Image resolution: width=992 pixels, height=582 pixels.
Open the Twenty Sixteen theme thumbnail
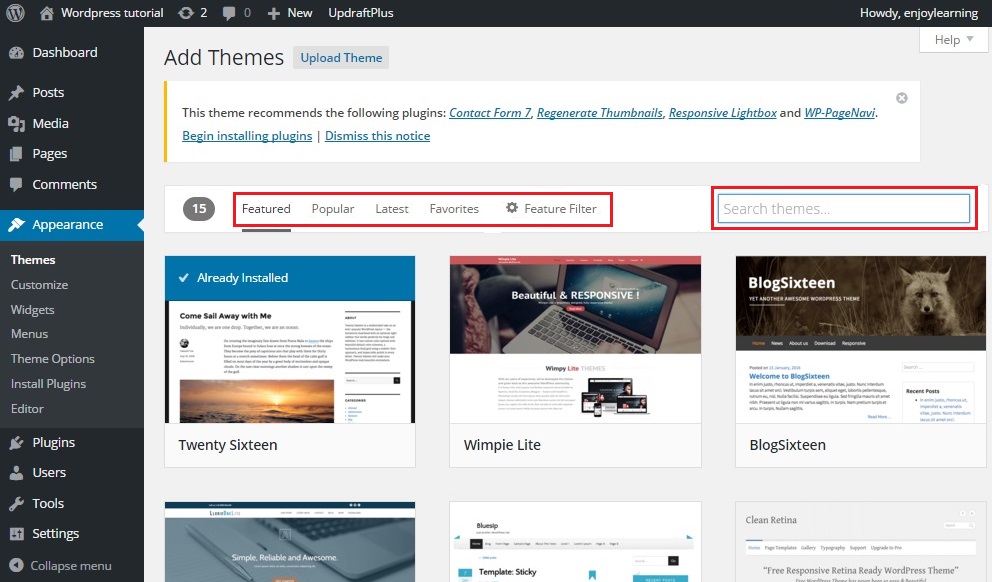[290, 340]
